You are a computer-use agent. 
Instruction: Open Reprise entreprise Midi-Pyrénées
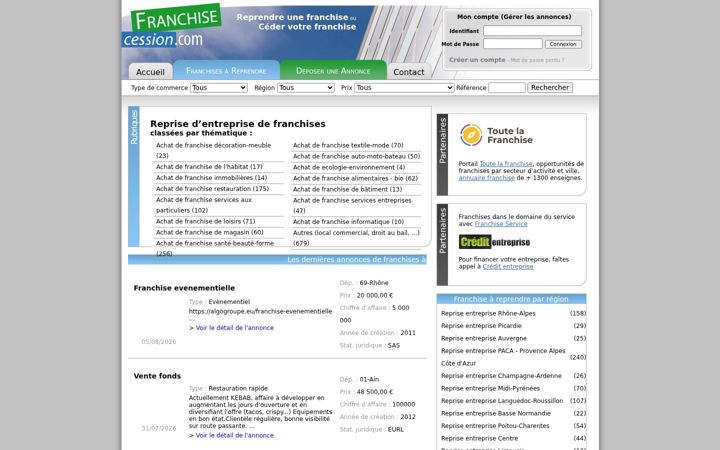pyautogui.click(x=490, y=388)
